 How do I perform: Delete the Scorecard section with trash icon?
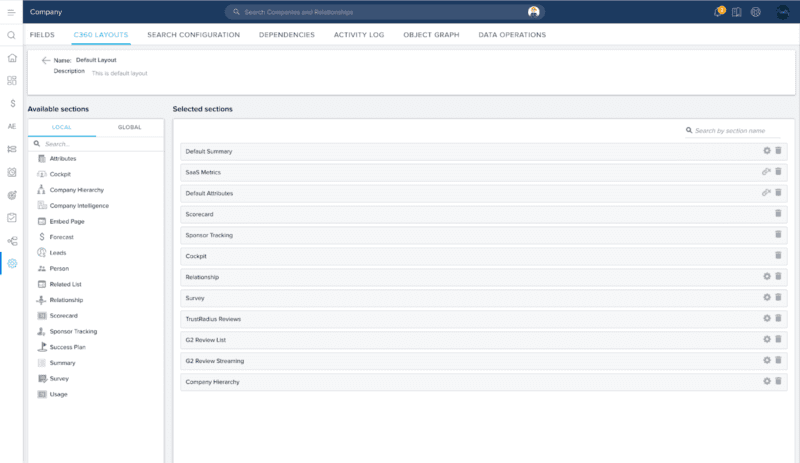click(x=778, y=214)
